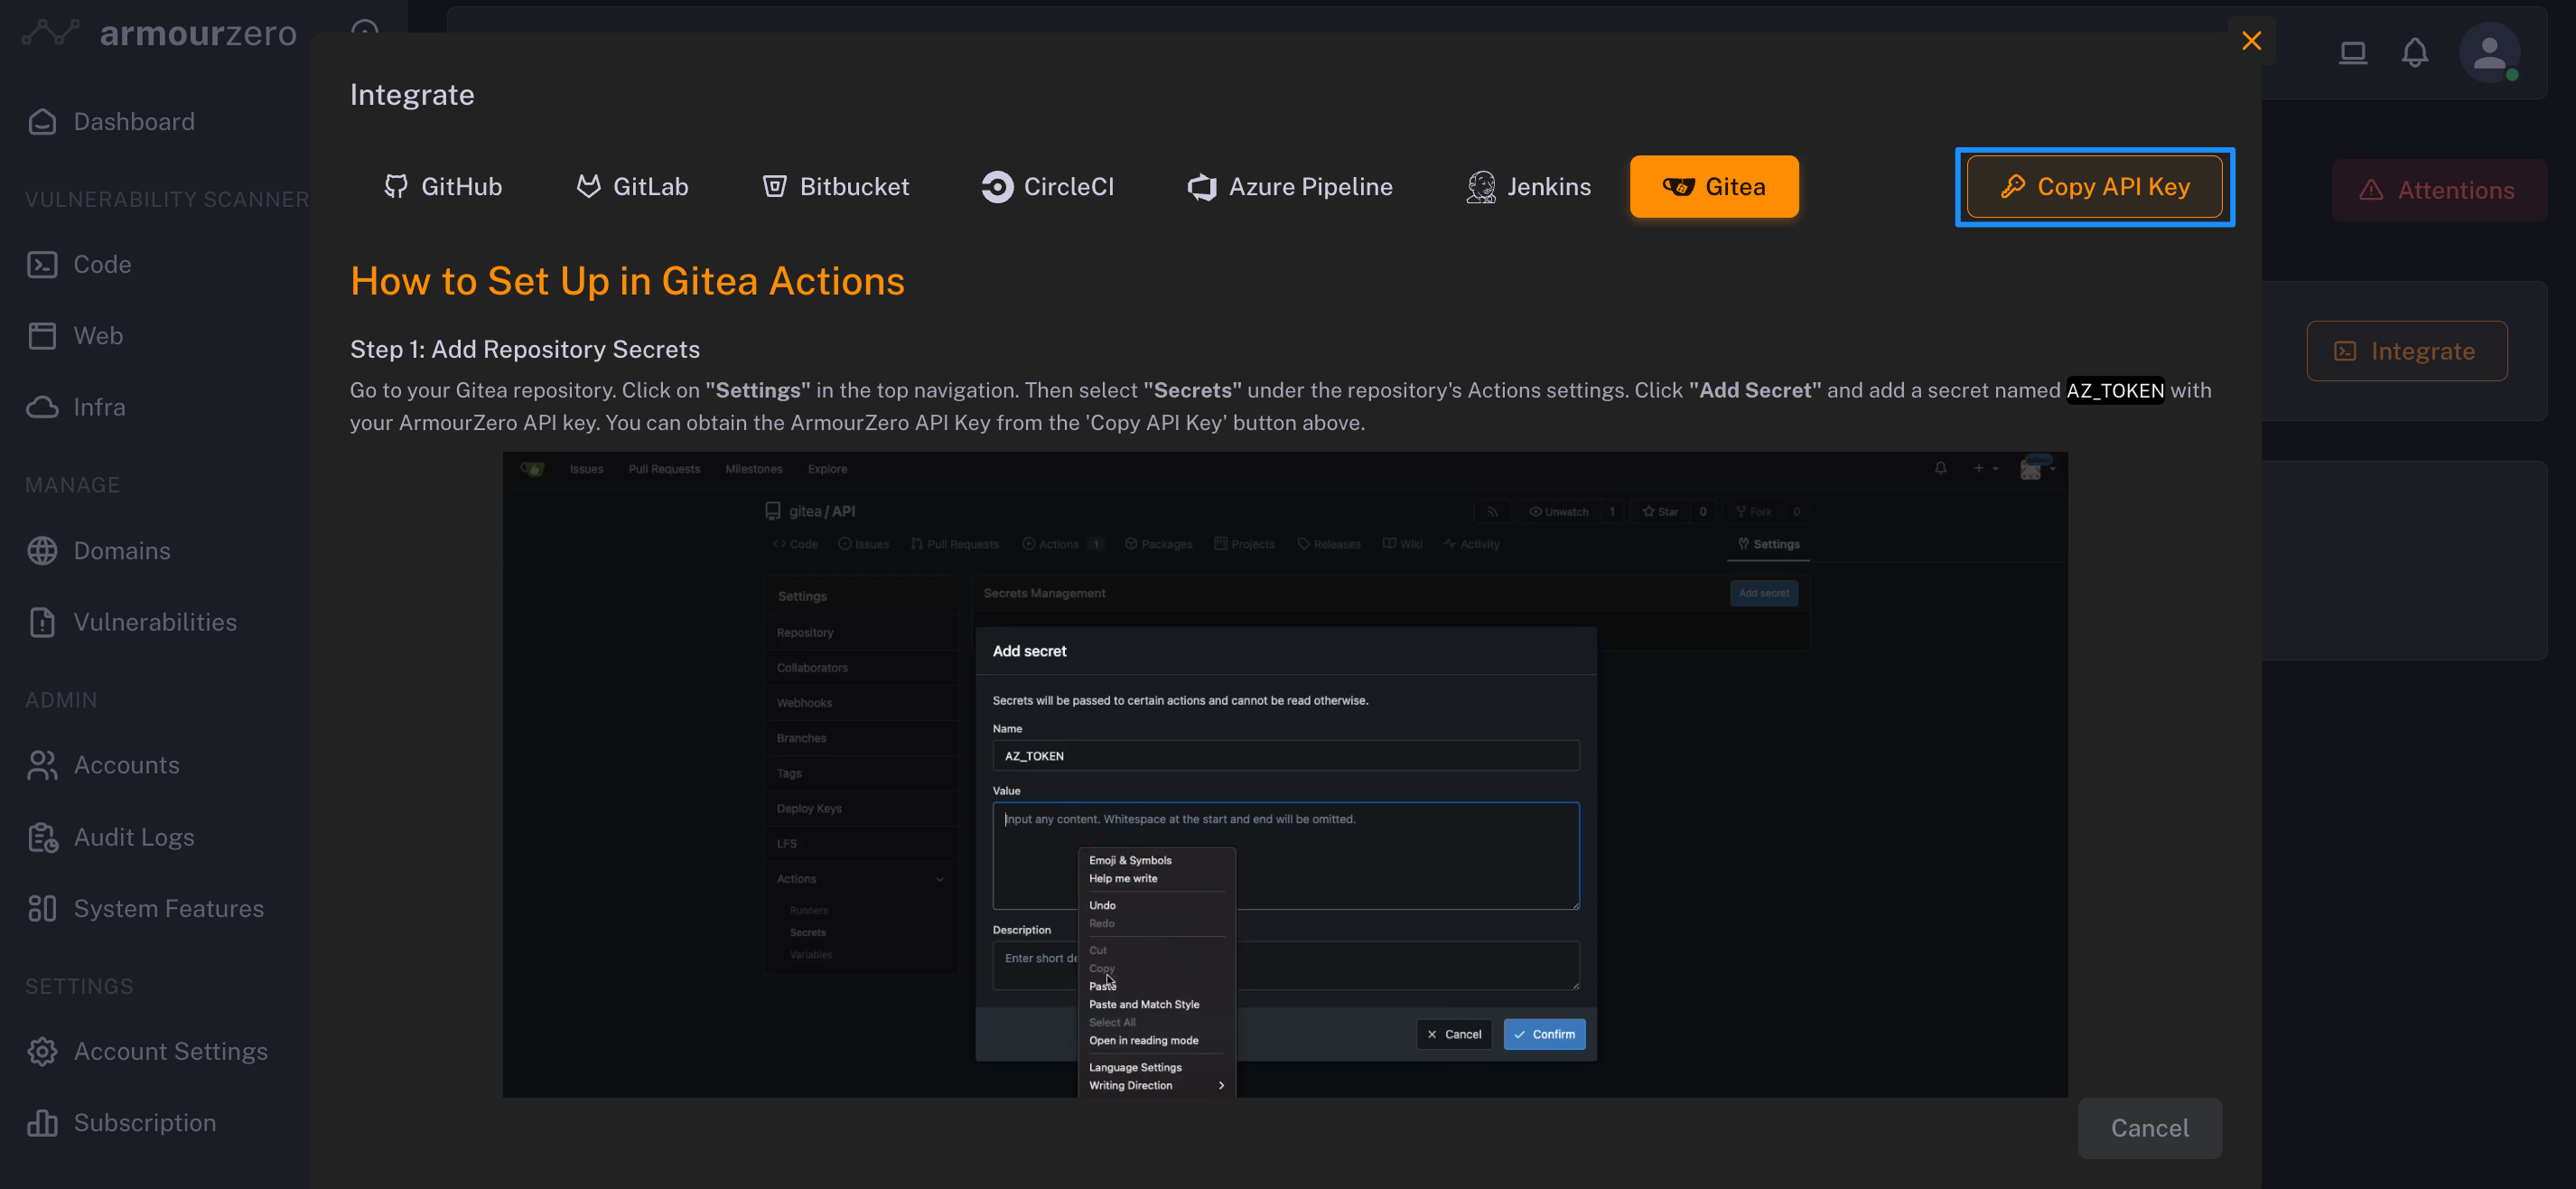Viewport: 2576px width, 1189px height.
Task: Switch to the GitLab tab
Action: [632, 187]
